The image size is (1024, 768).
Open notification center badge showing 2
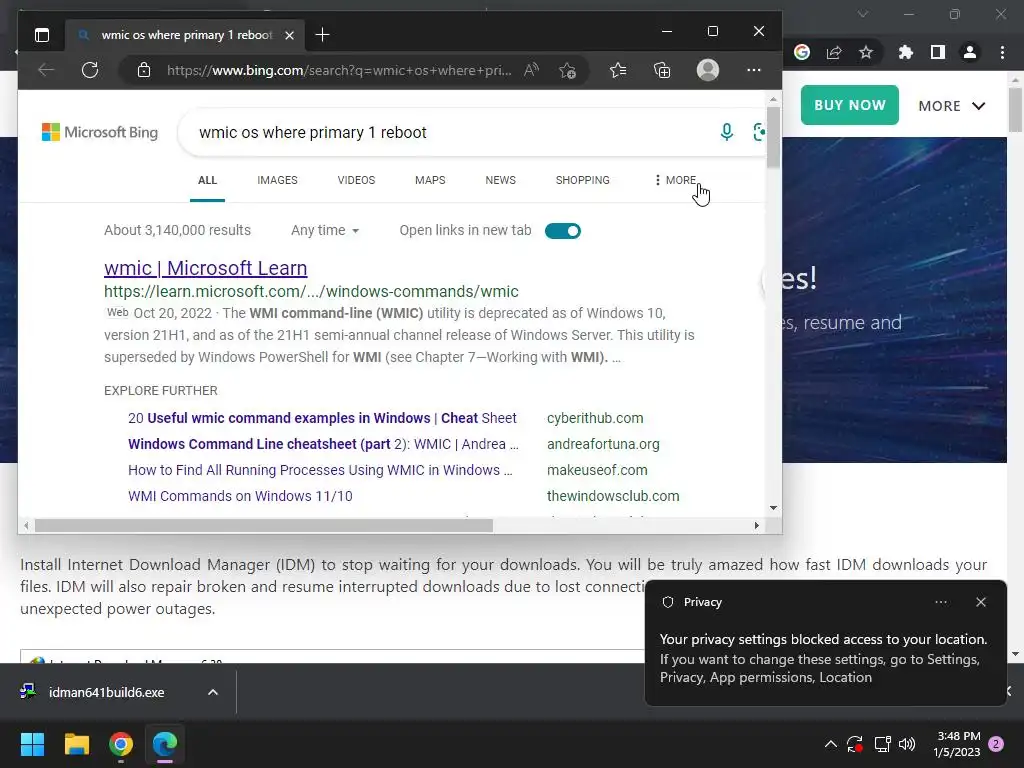tap(997, 744)
